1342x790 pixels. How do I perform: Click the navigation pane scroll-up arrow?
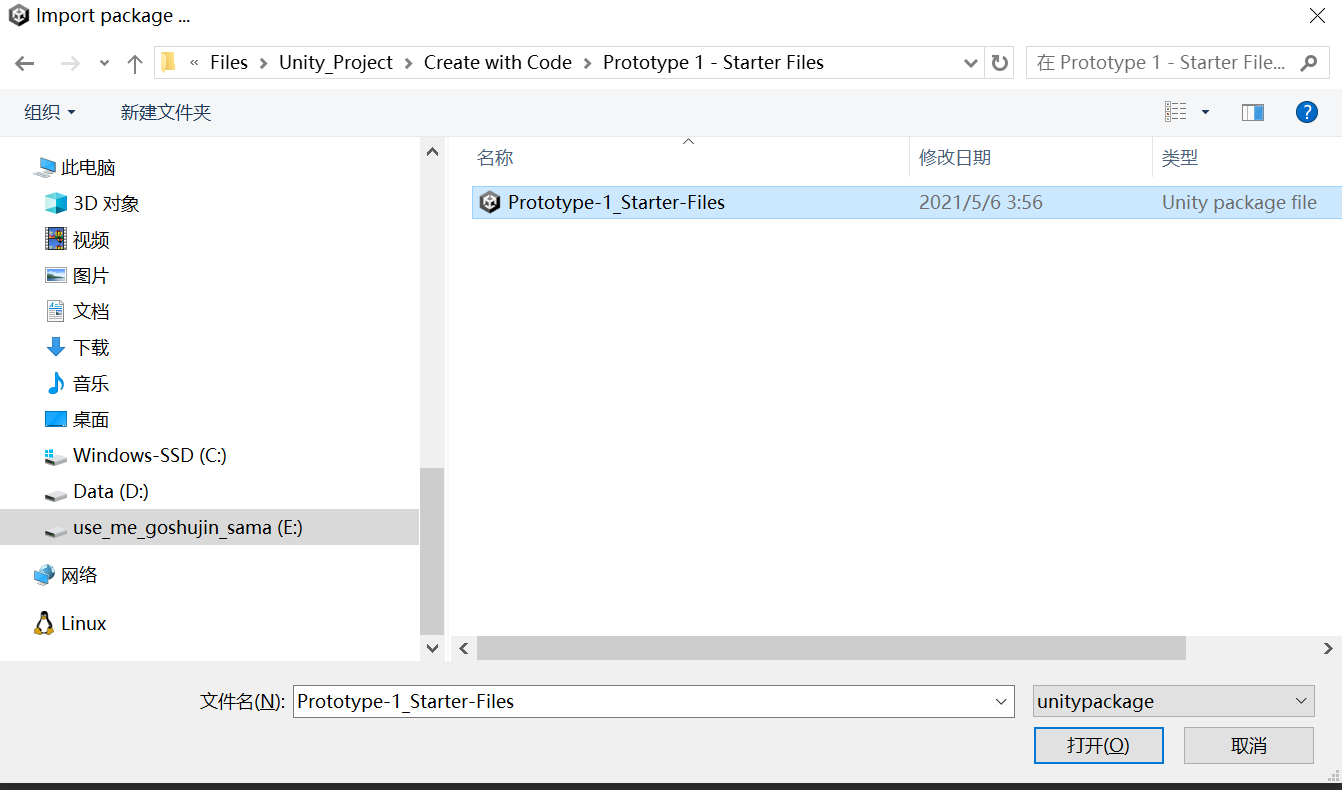tap(432, 152)
